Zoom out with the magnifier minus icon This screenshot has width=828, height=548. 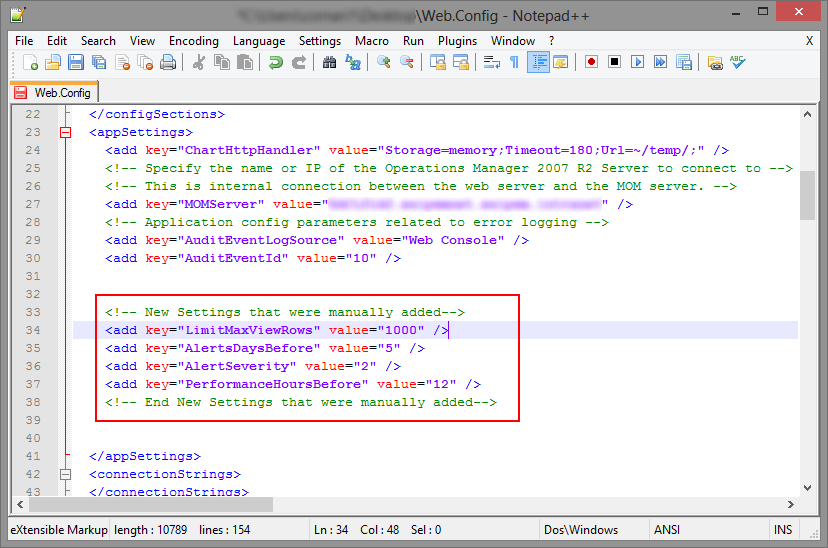pyautogui.click(x=407, y=62)
